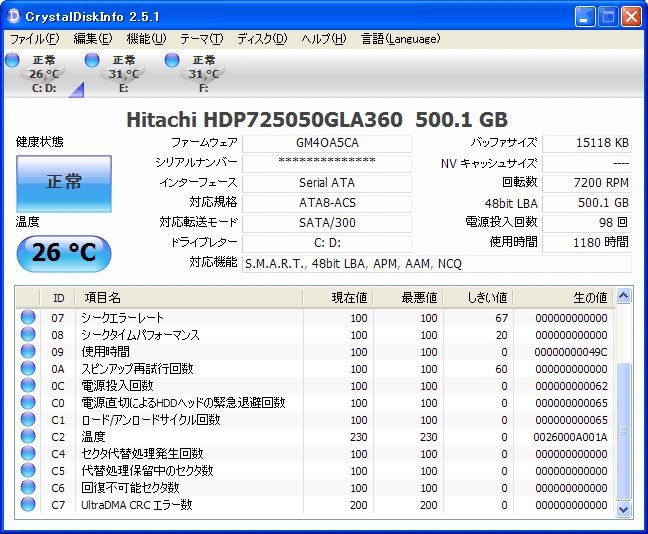The width and height of the screenshot is (648, 534).
Task: Open the ファイル(F) menu
Action: (33, 39)
